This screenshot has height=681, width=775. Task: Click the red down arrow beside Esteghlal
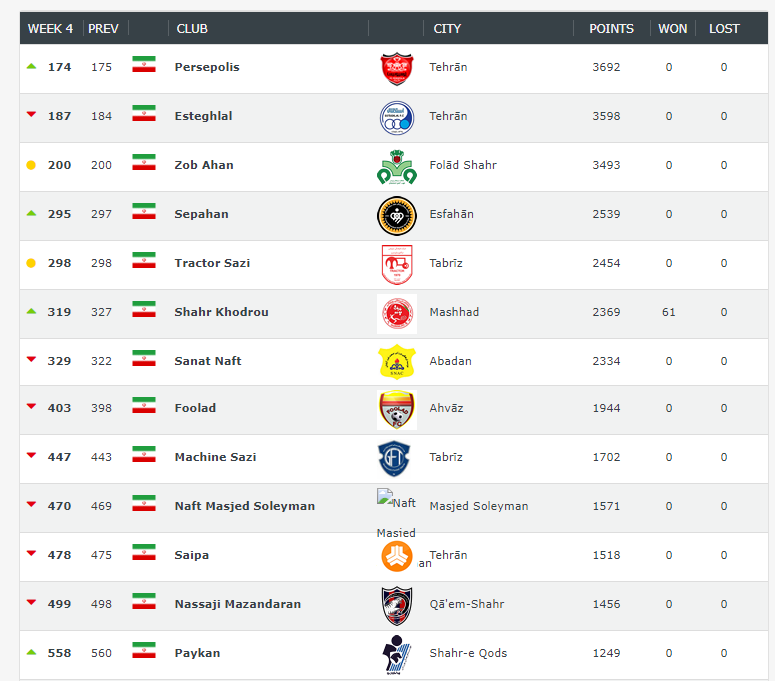(x=31, y=116)
